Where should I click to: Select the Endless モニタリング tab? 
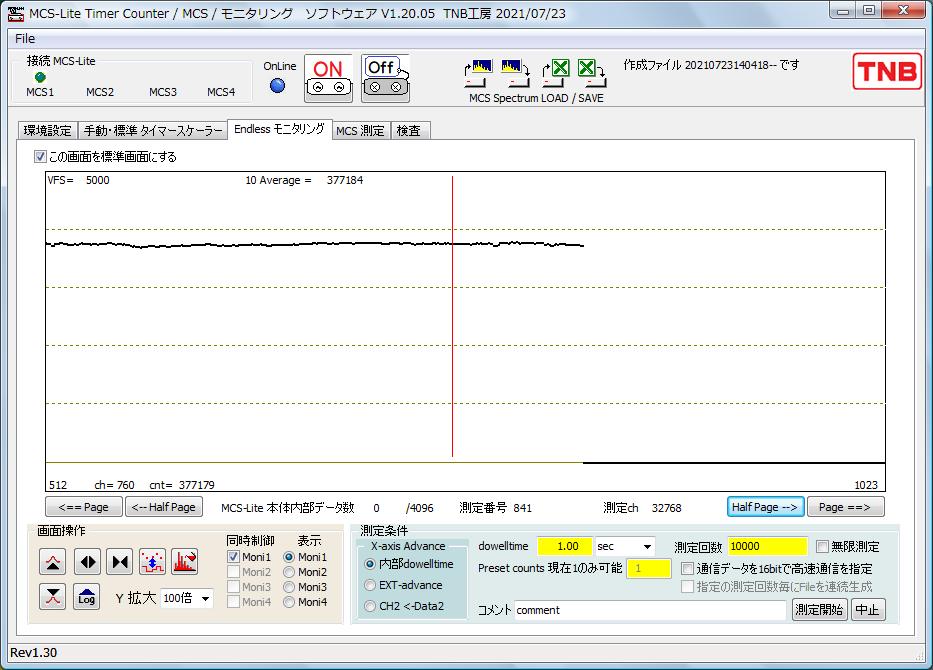(280, 129)
